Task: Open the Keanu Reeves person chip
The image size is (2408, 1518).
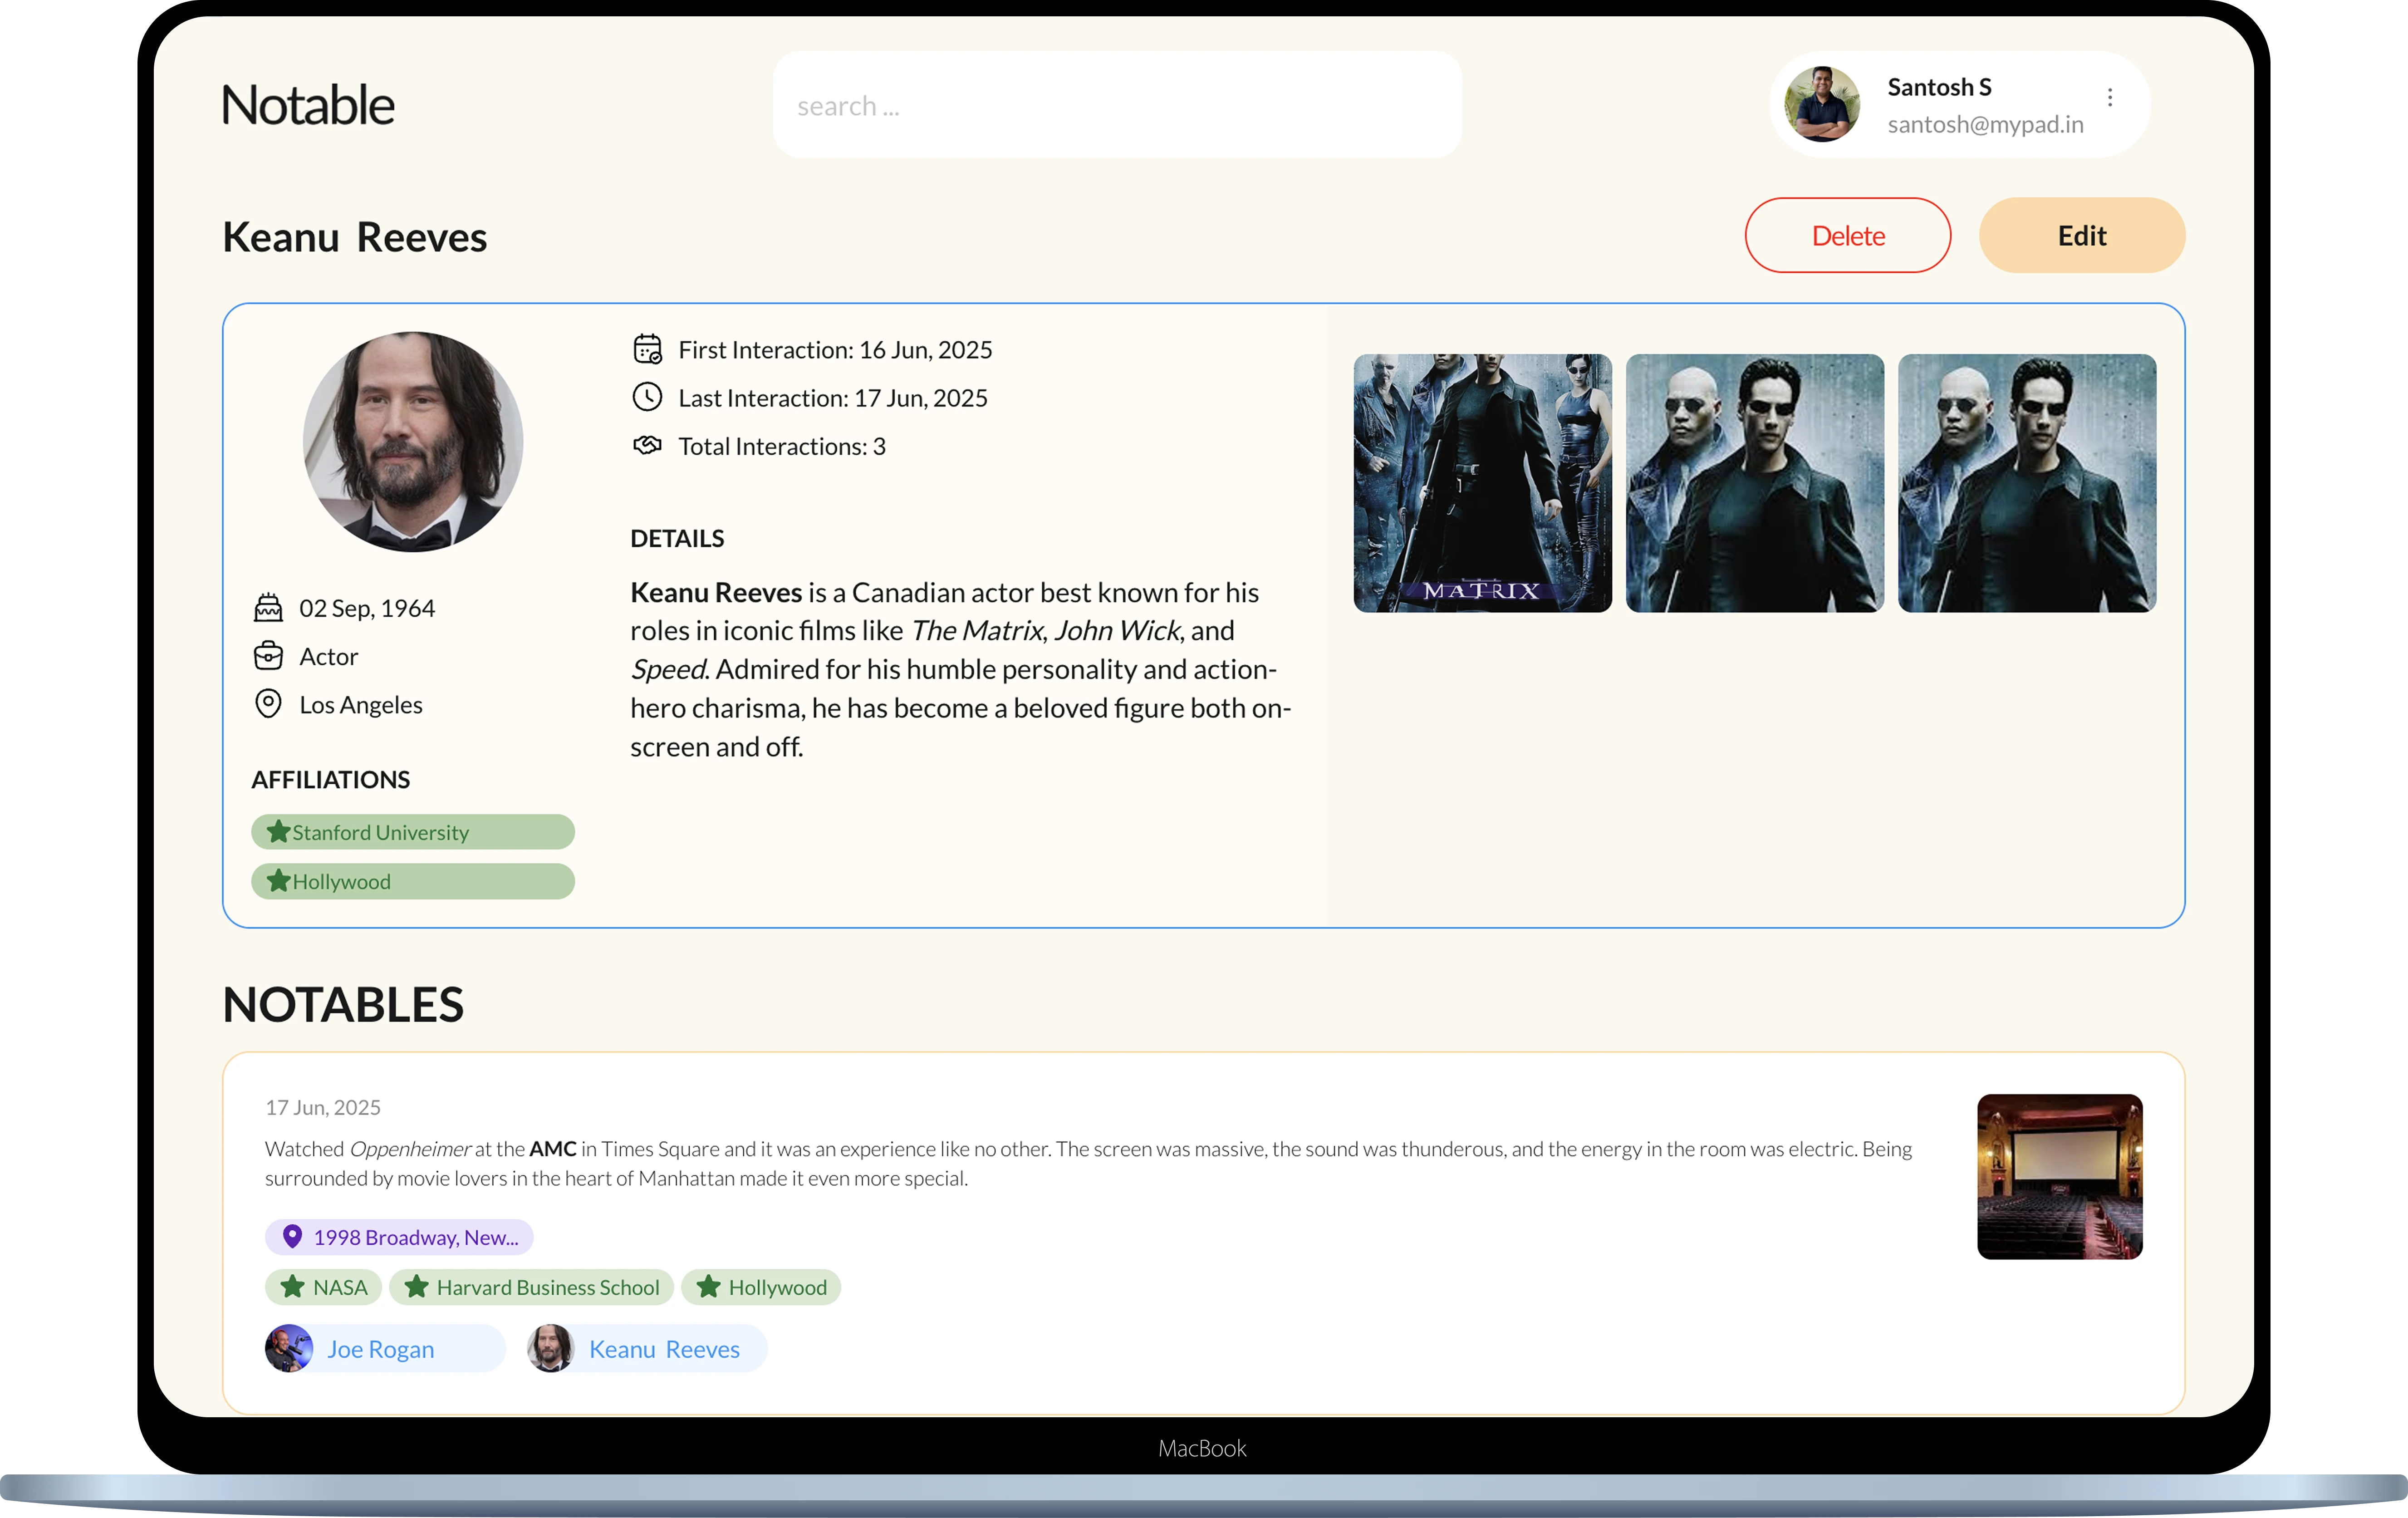Action: pos(647,1348)
